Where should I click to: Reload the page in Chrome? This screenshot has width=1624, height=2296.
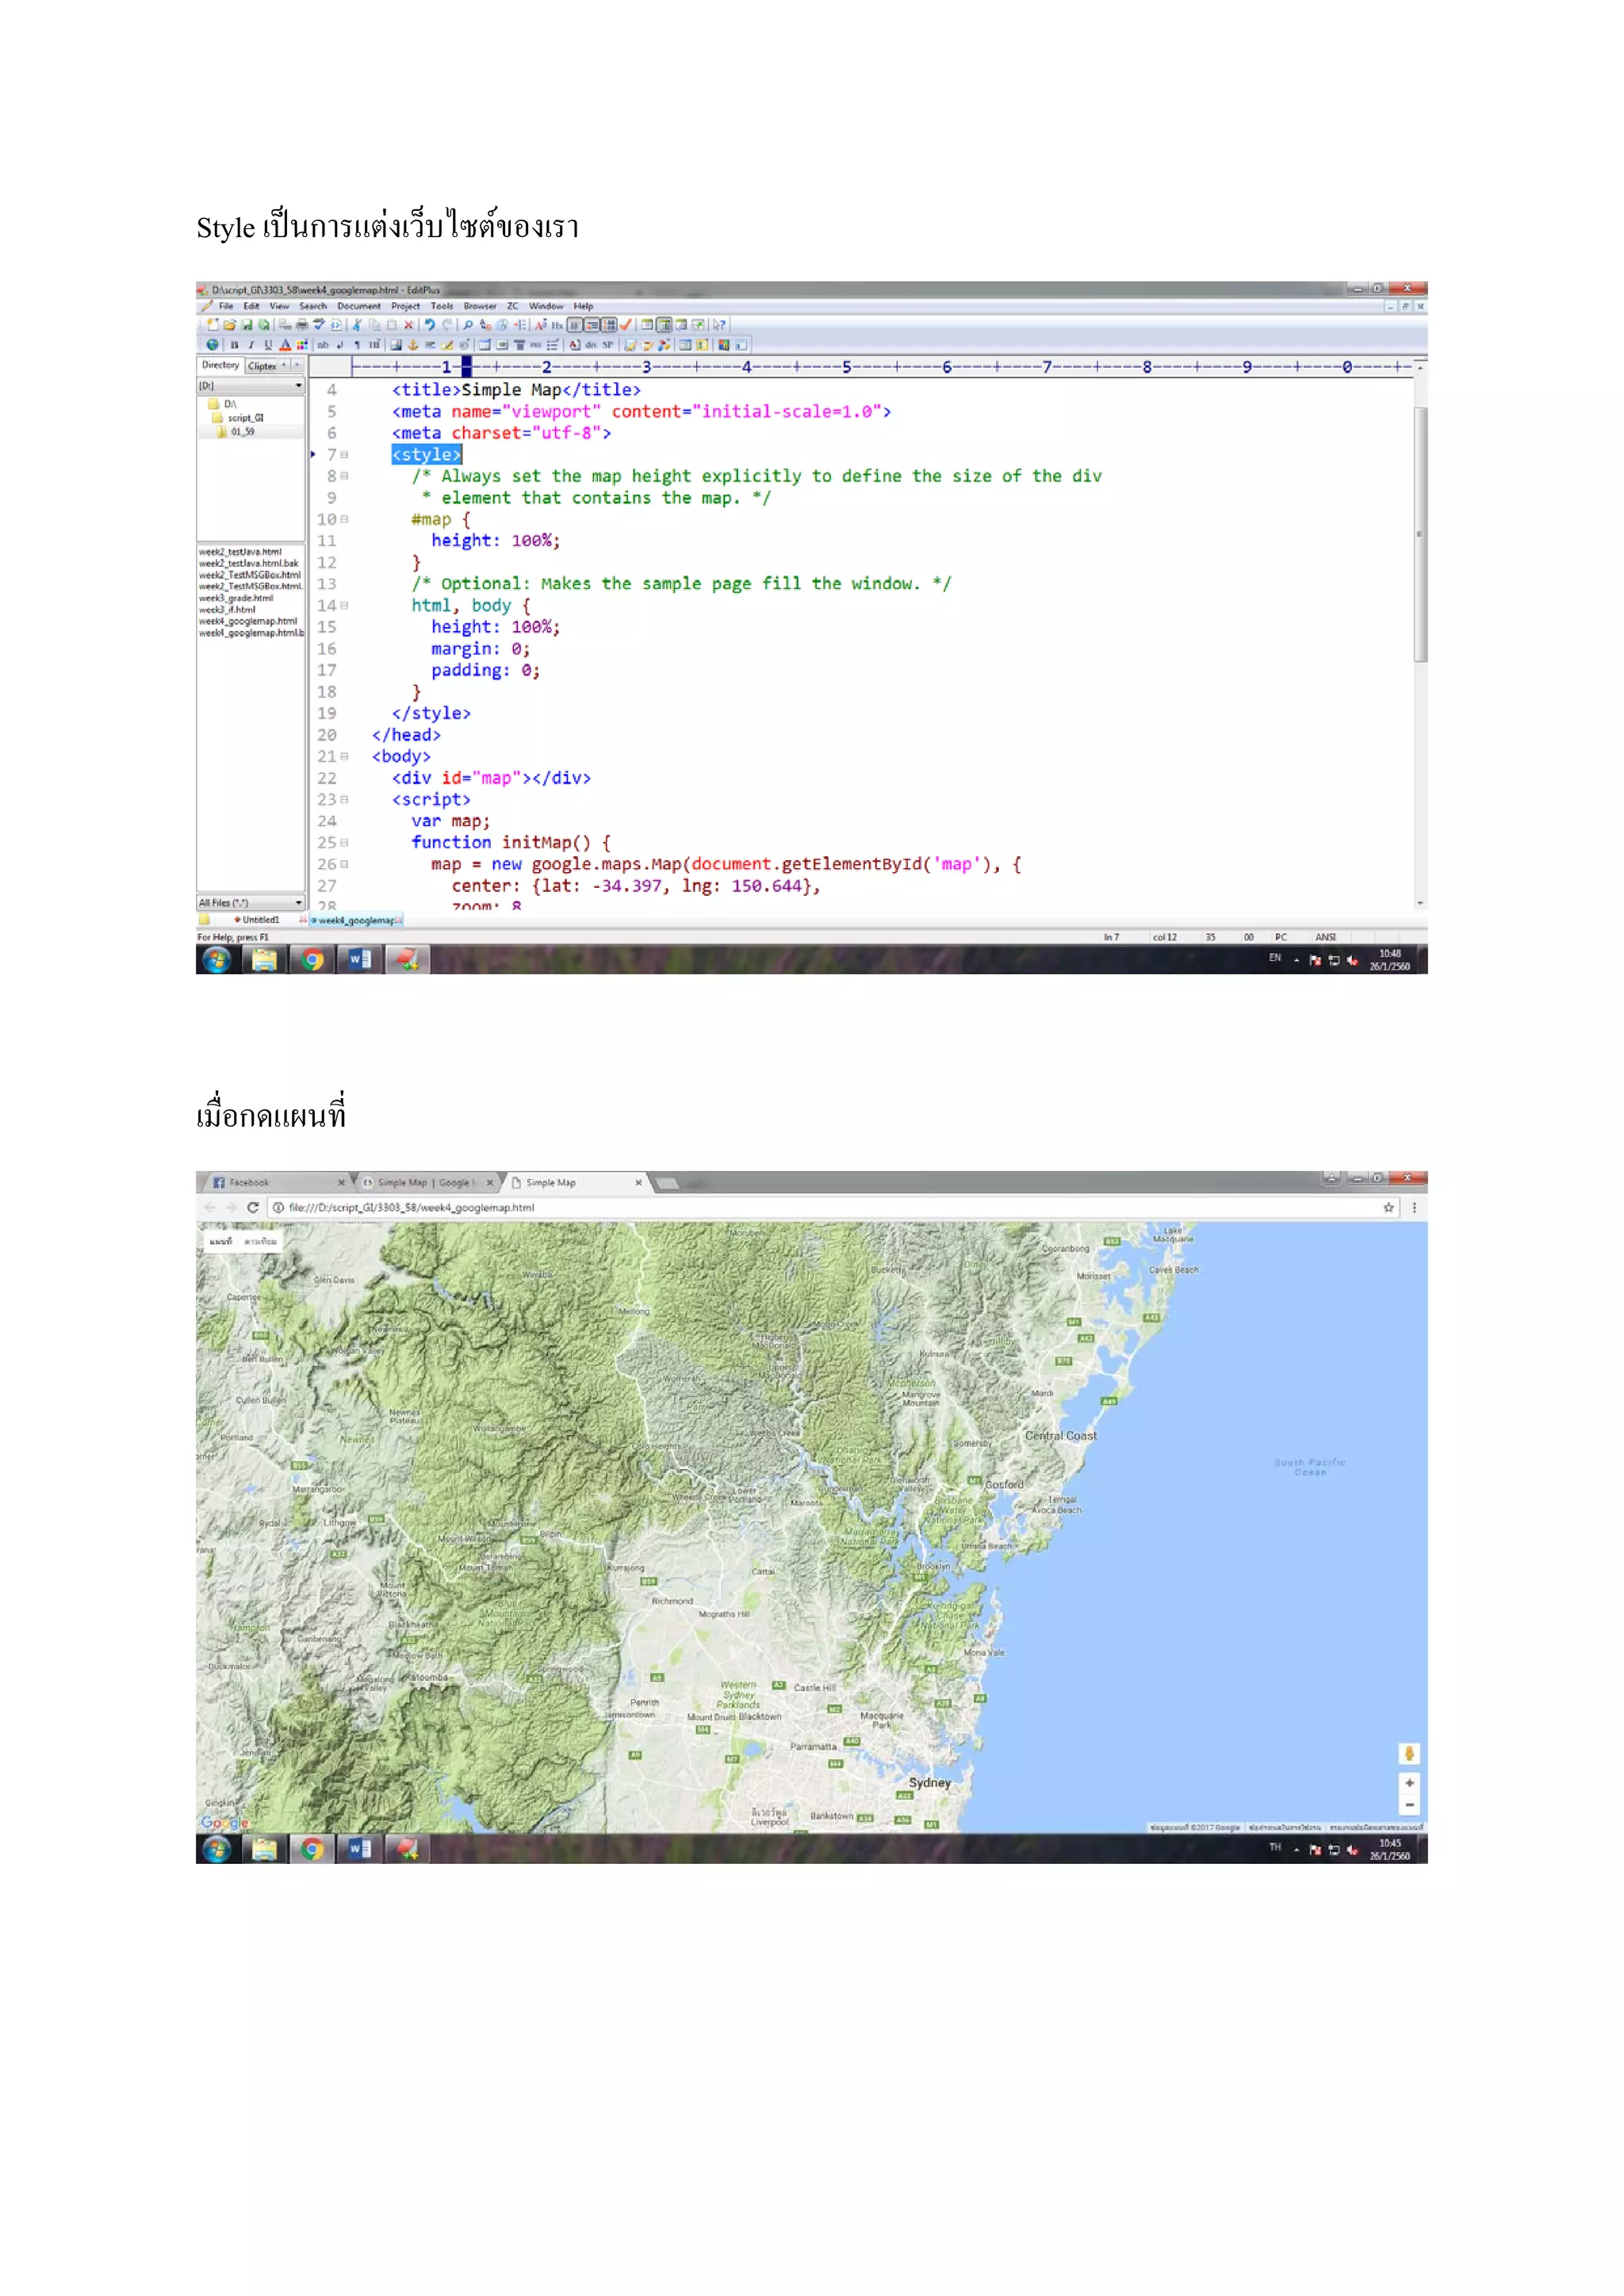253,1208
